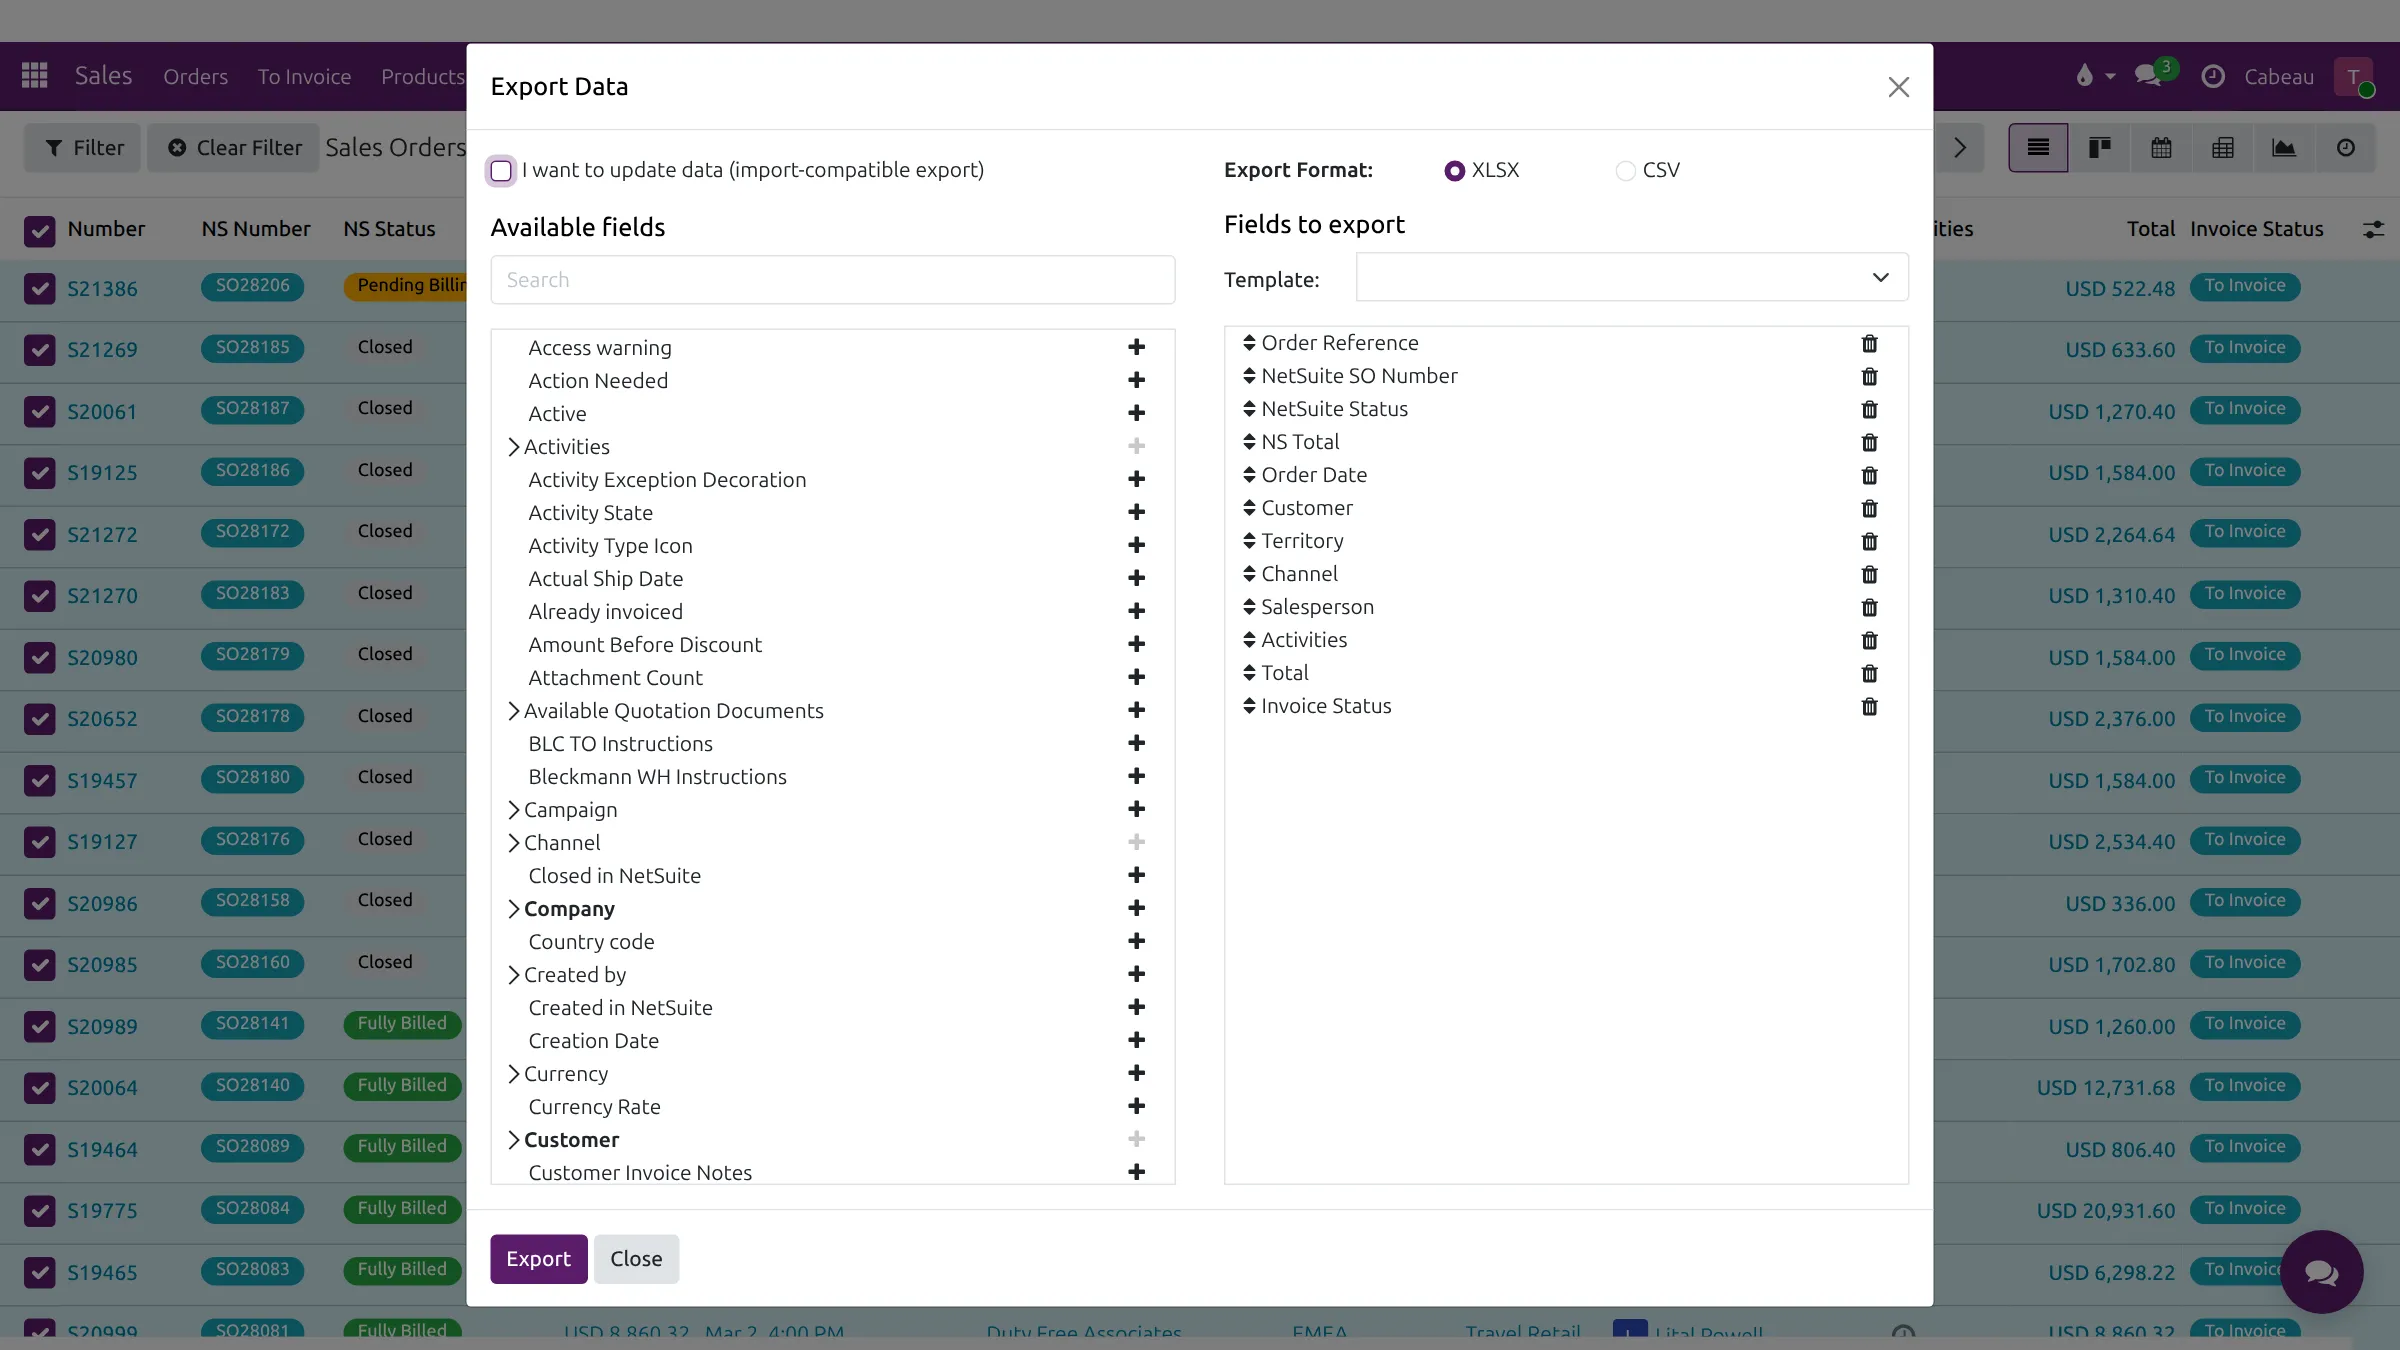The height and width of the screenshot is (1350, 2400).
Task: Remove Order Reference from export fields
Action: pyautogui.click(x=1869, y=343)
